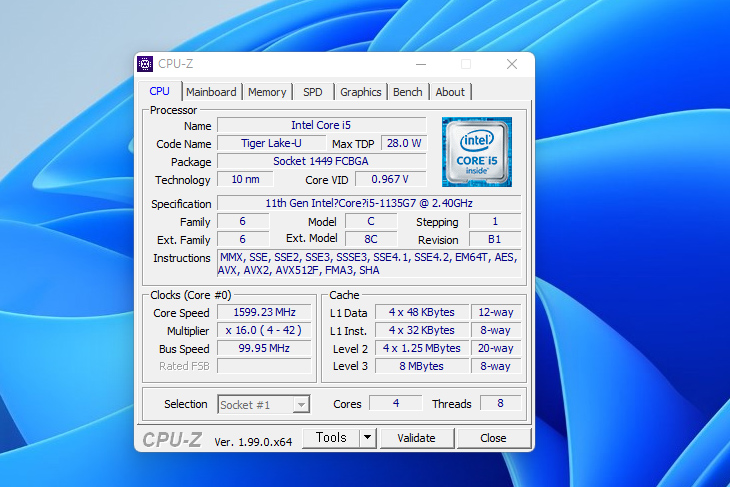Open the Tools dropdown arrow
Viewport: 730px width, 487px height.
[367, 438]
